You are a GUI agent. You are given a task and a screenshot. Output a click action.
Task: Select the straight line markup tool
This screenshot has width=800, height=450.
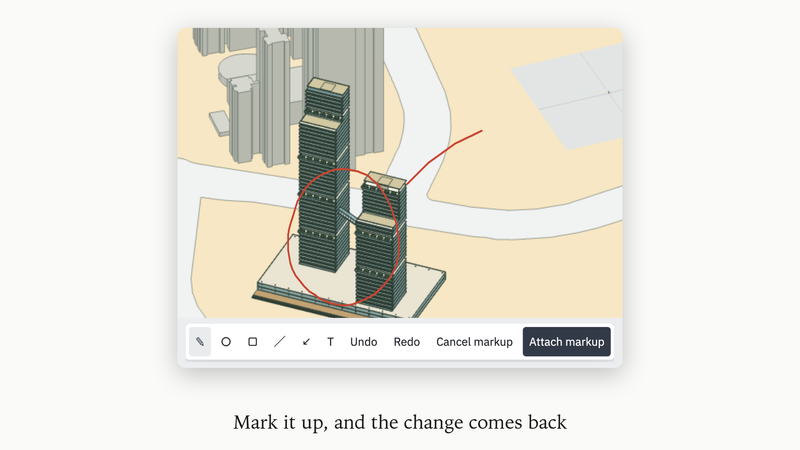280,342
